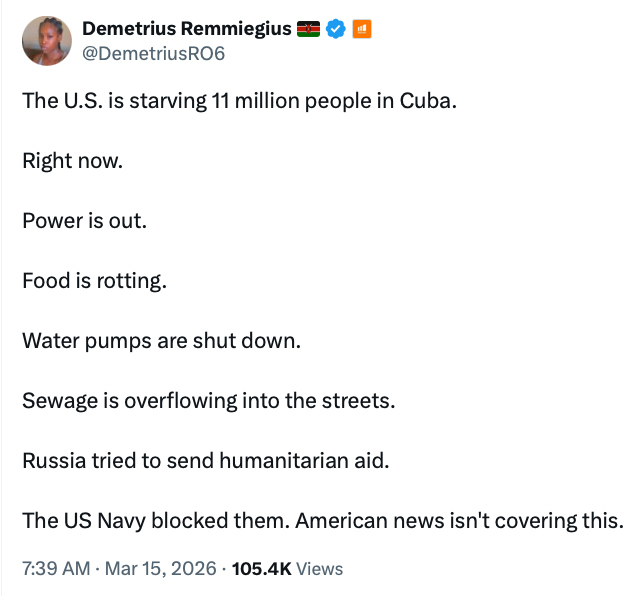The height and width of the screenshot is (596, 642).
Task: Click "The U.S." at the tweet's start
Action: (56, 101)
